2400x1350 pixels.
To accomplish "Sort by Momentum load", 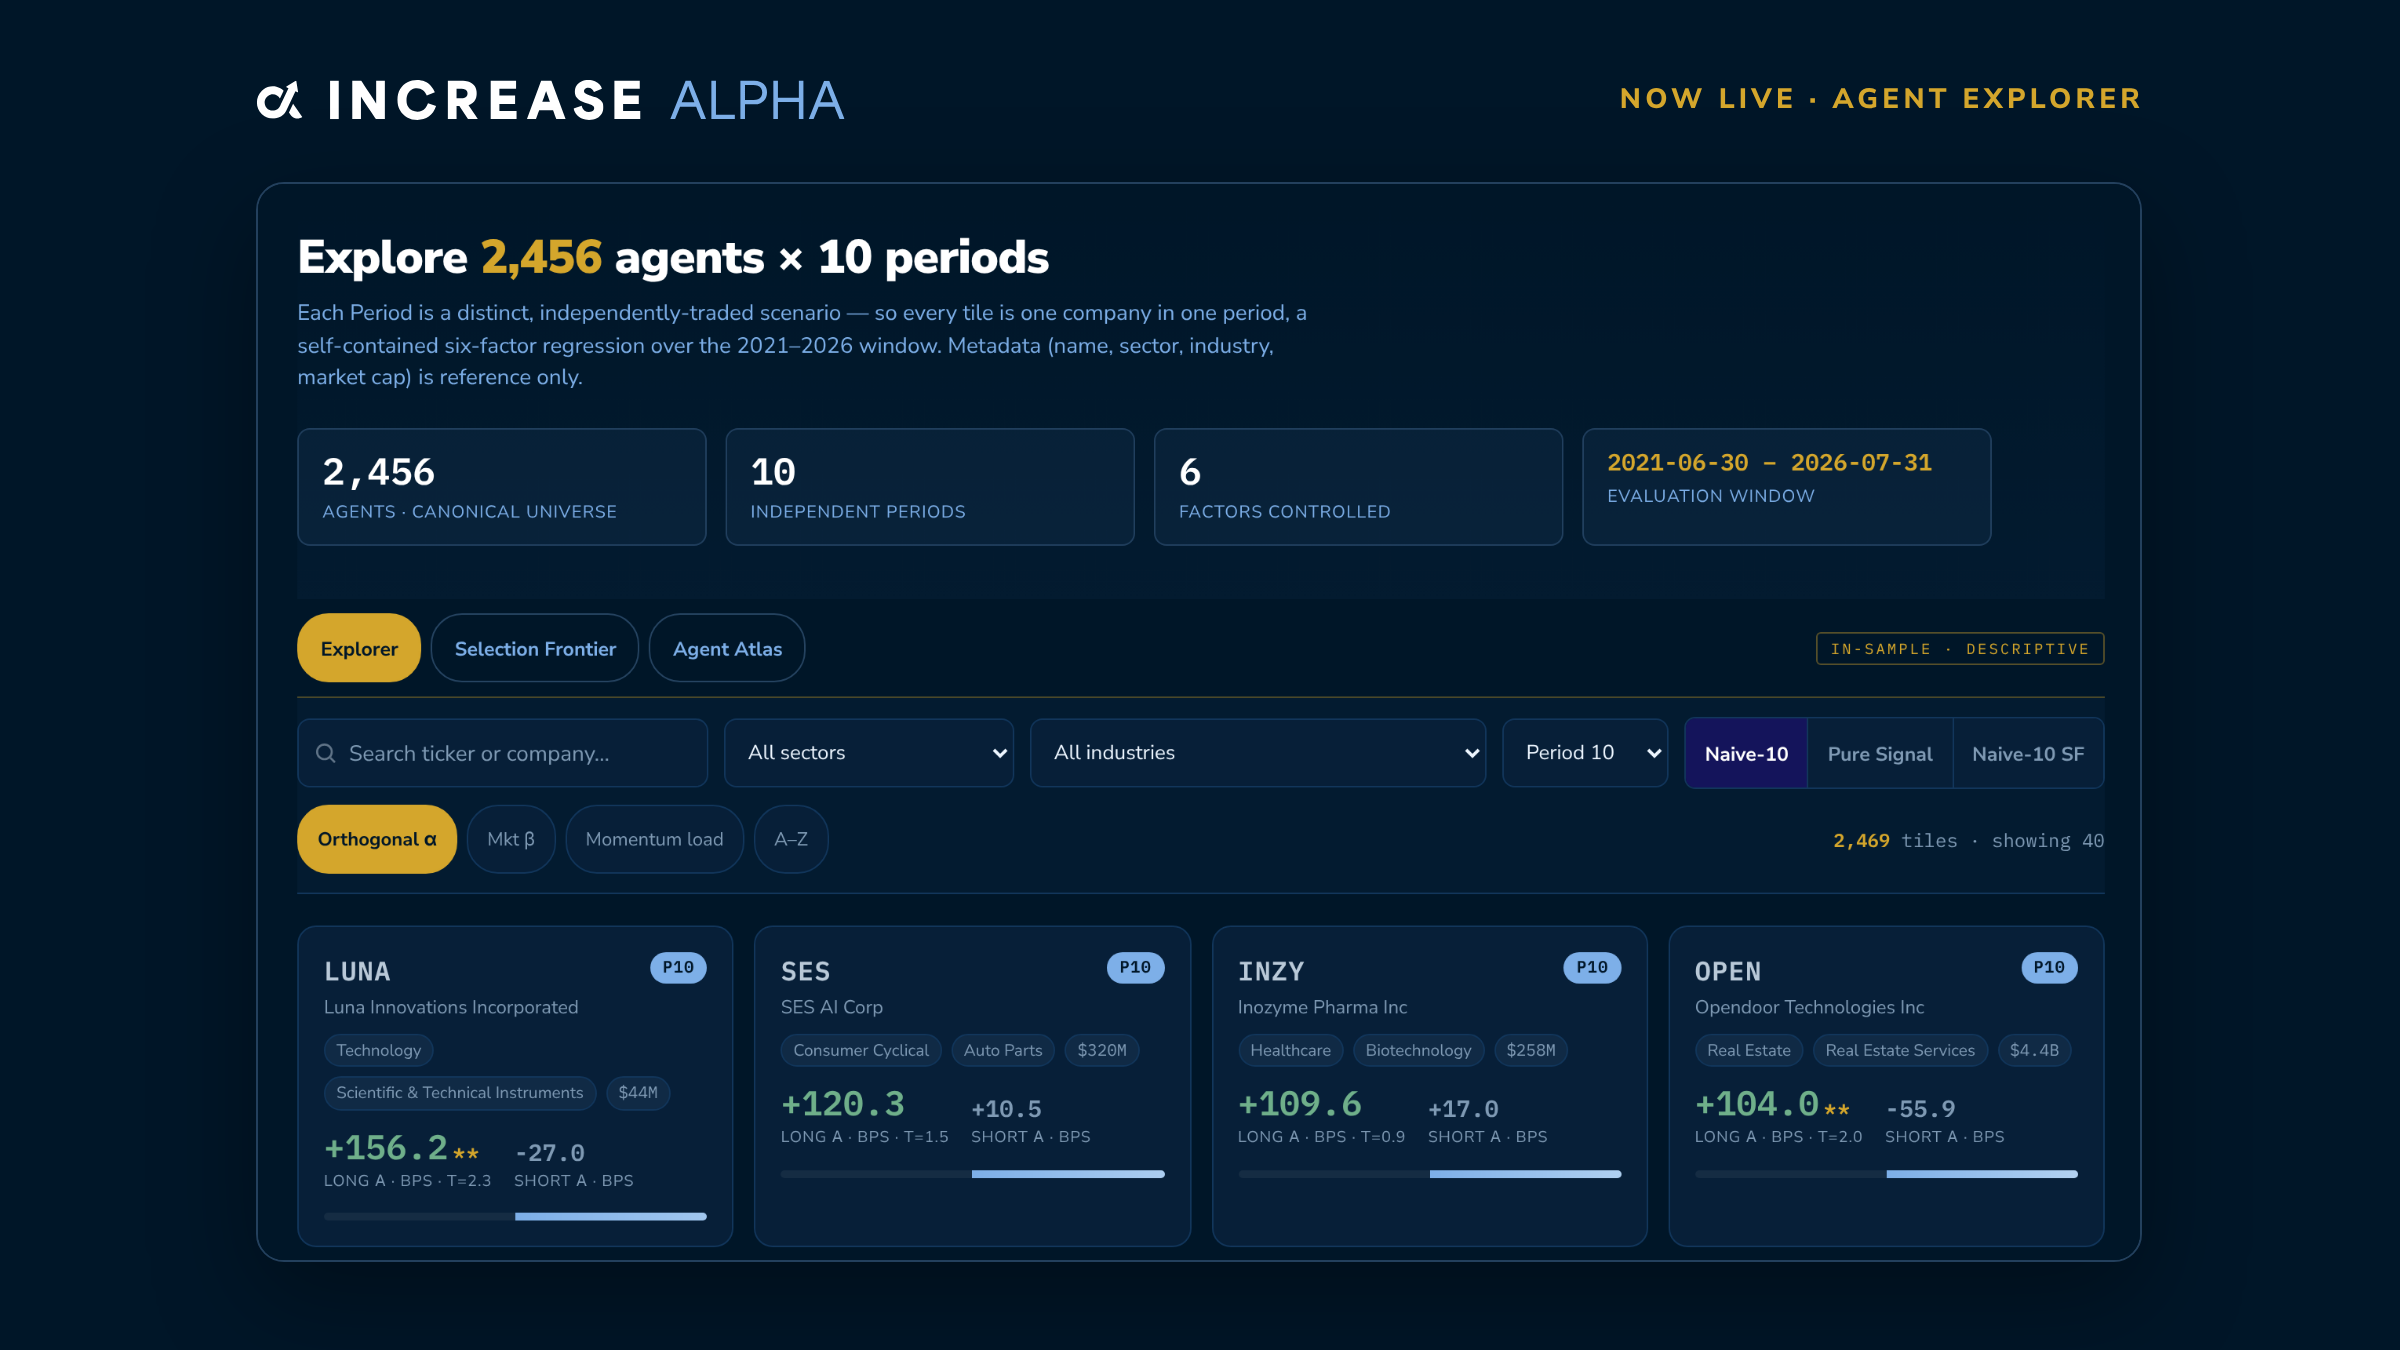I will [x=654, y=839].
